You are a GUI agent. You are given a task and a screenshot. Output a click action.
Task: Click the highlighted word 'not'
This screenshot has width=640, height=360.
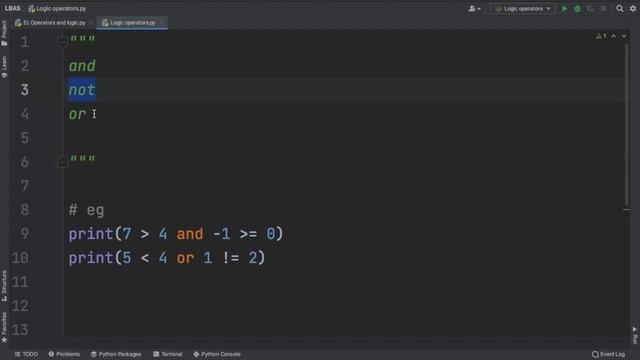pyautogui.click(x=82, y=90)
